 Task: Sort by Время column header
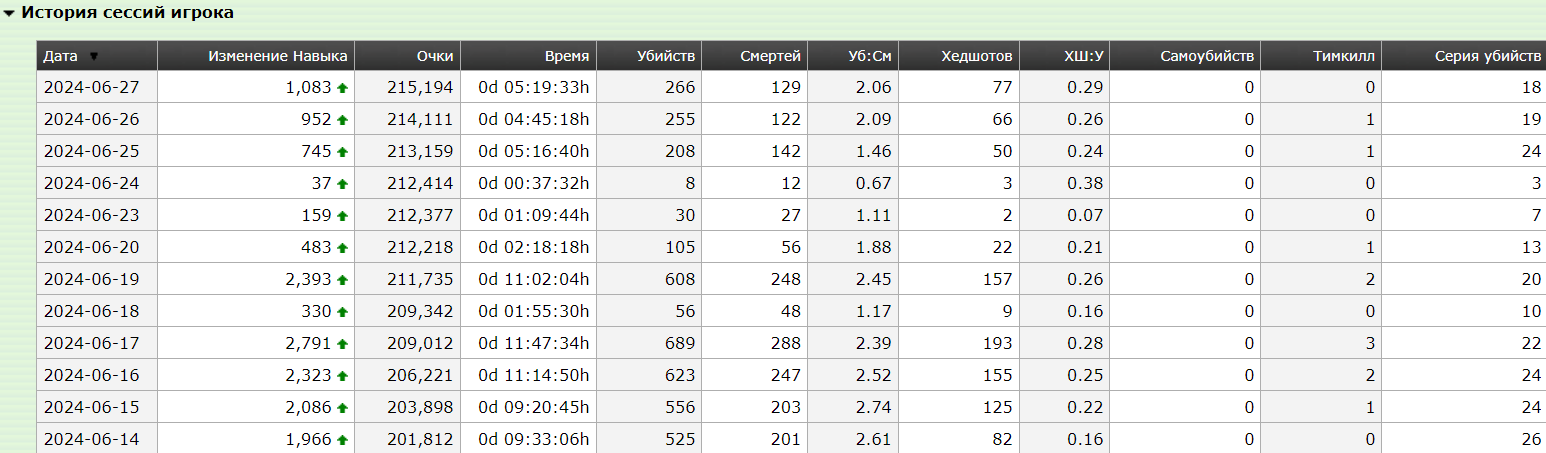coord(567,56)
